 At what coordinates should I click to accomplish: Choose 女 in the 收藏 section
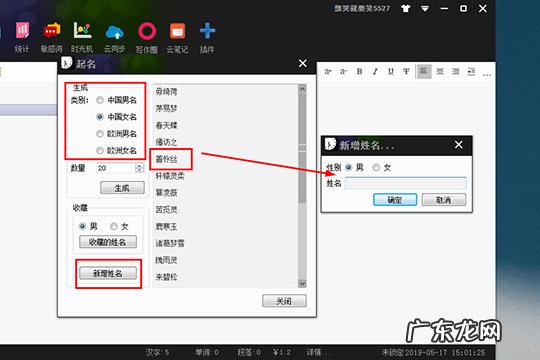[x=114, y=226]
